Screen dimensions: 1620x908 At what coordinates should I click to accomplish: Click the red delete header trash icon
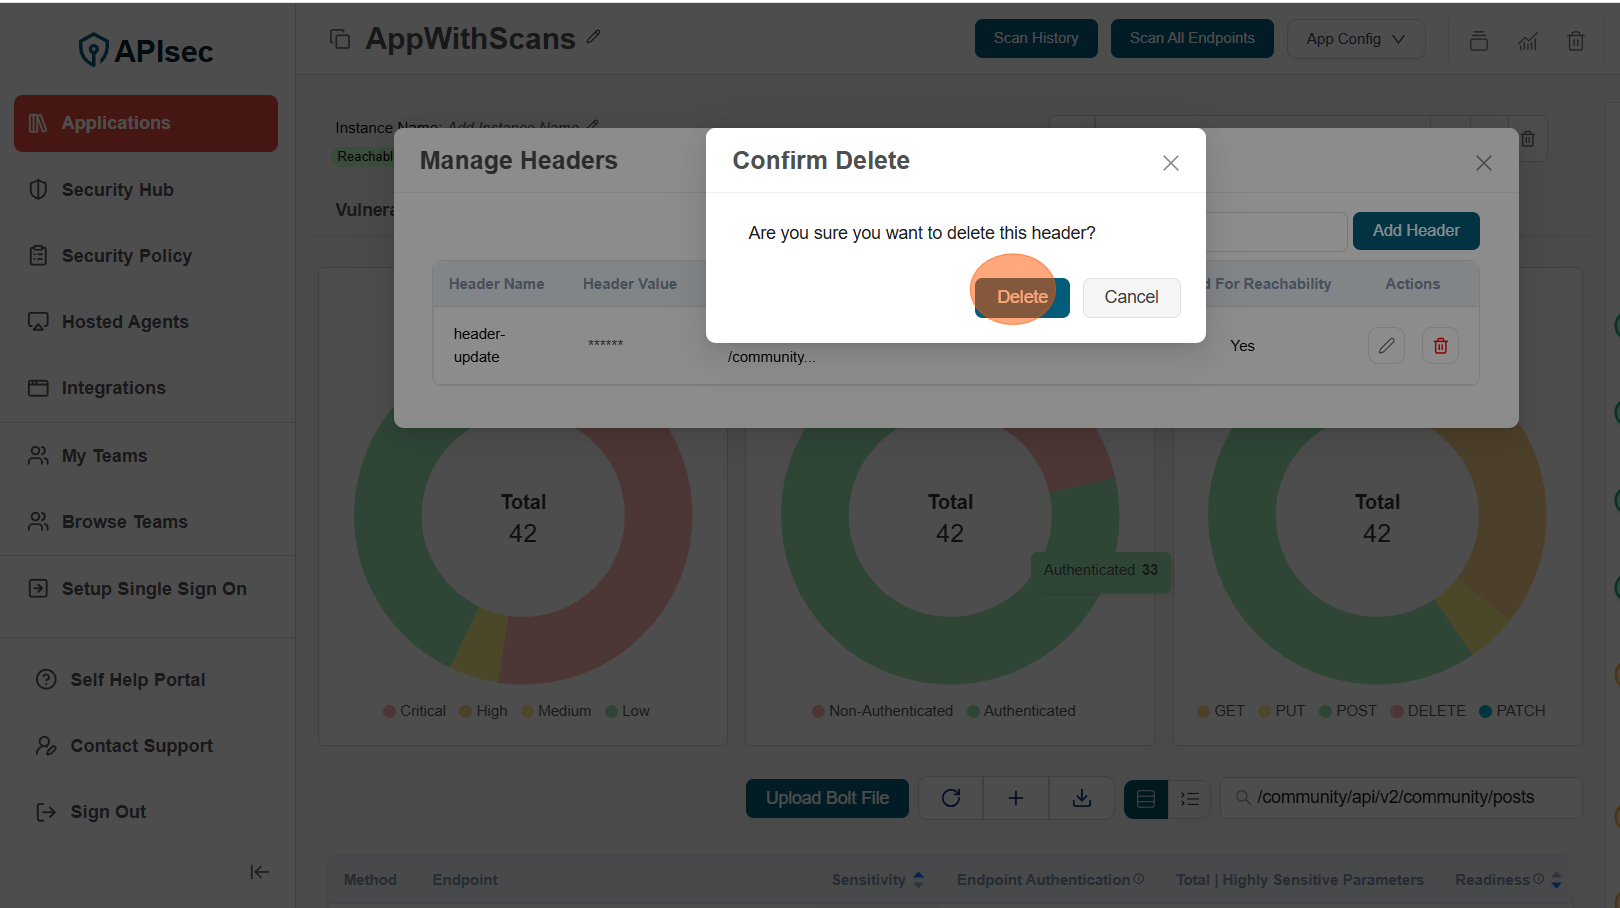1440,346
